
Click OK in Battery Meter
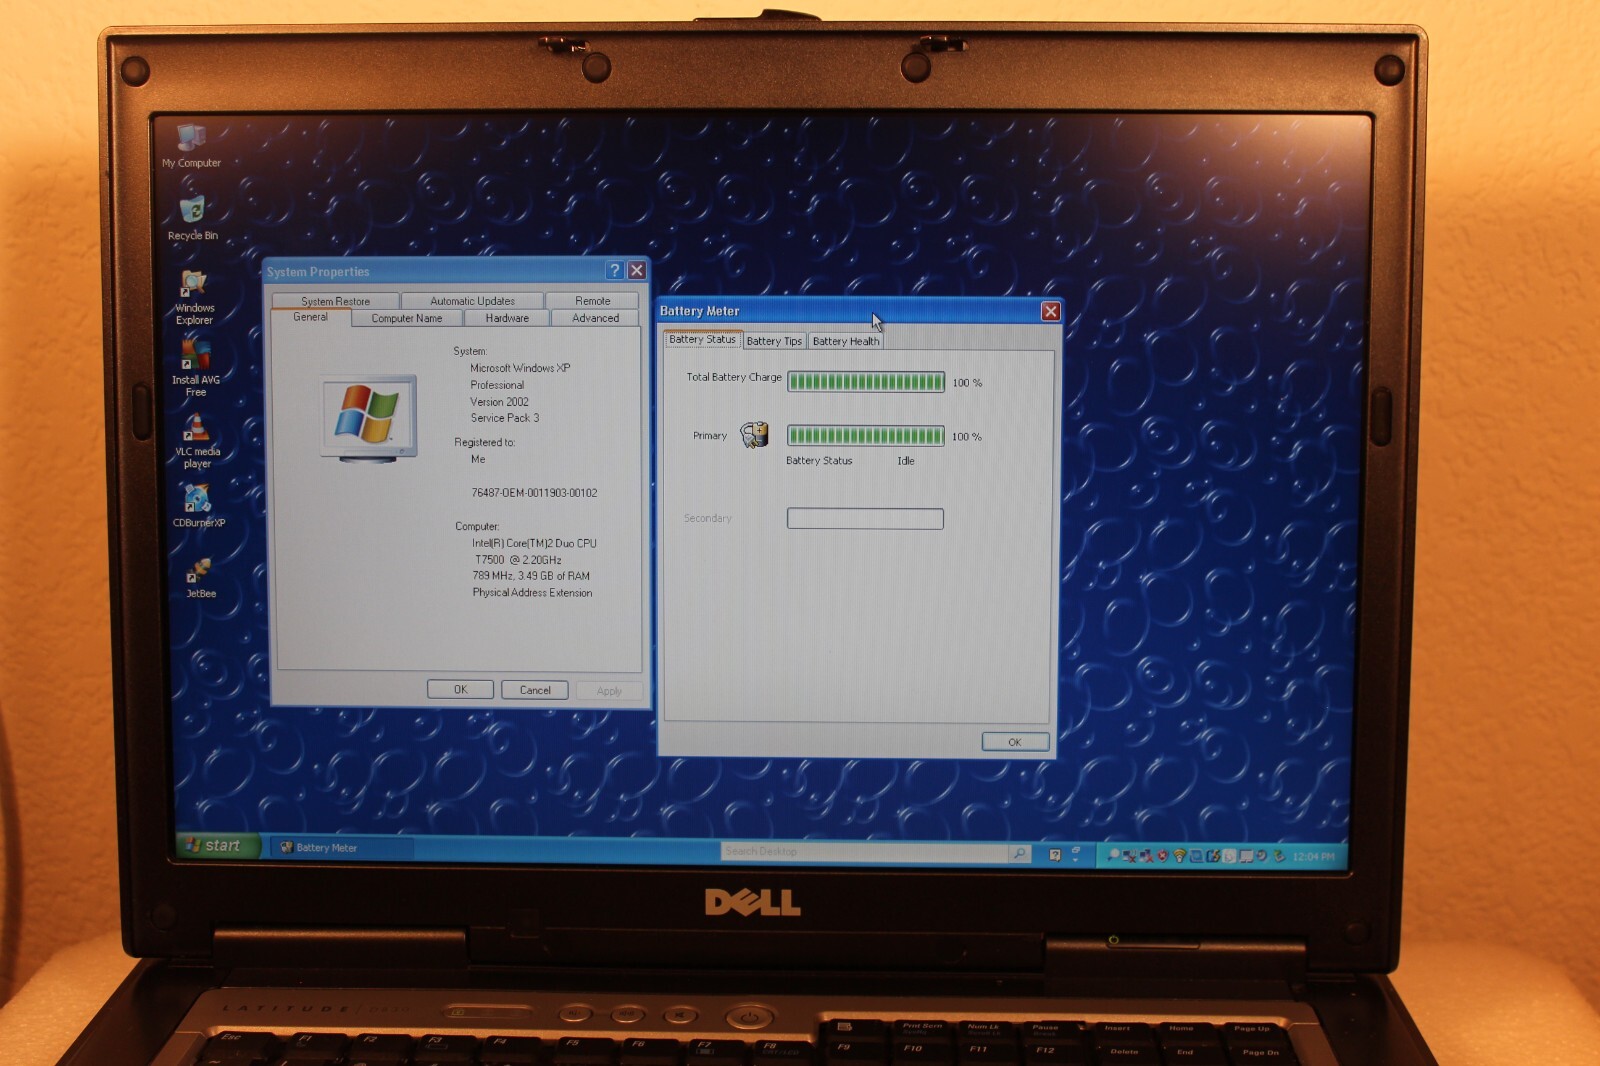point(1015,742)
